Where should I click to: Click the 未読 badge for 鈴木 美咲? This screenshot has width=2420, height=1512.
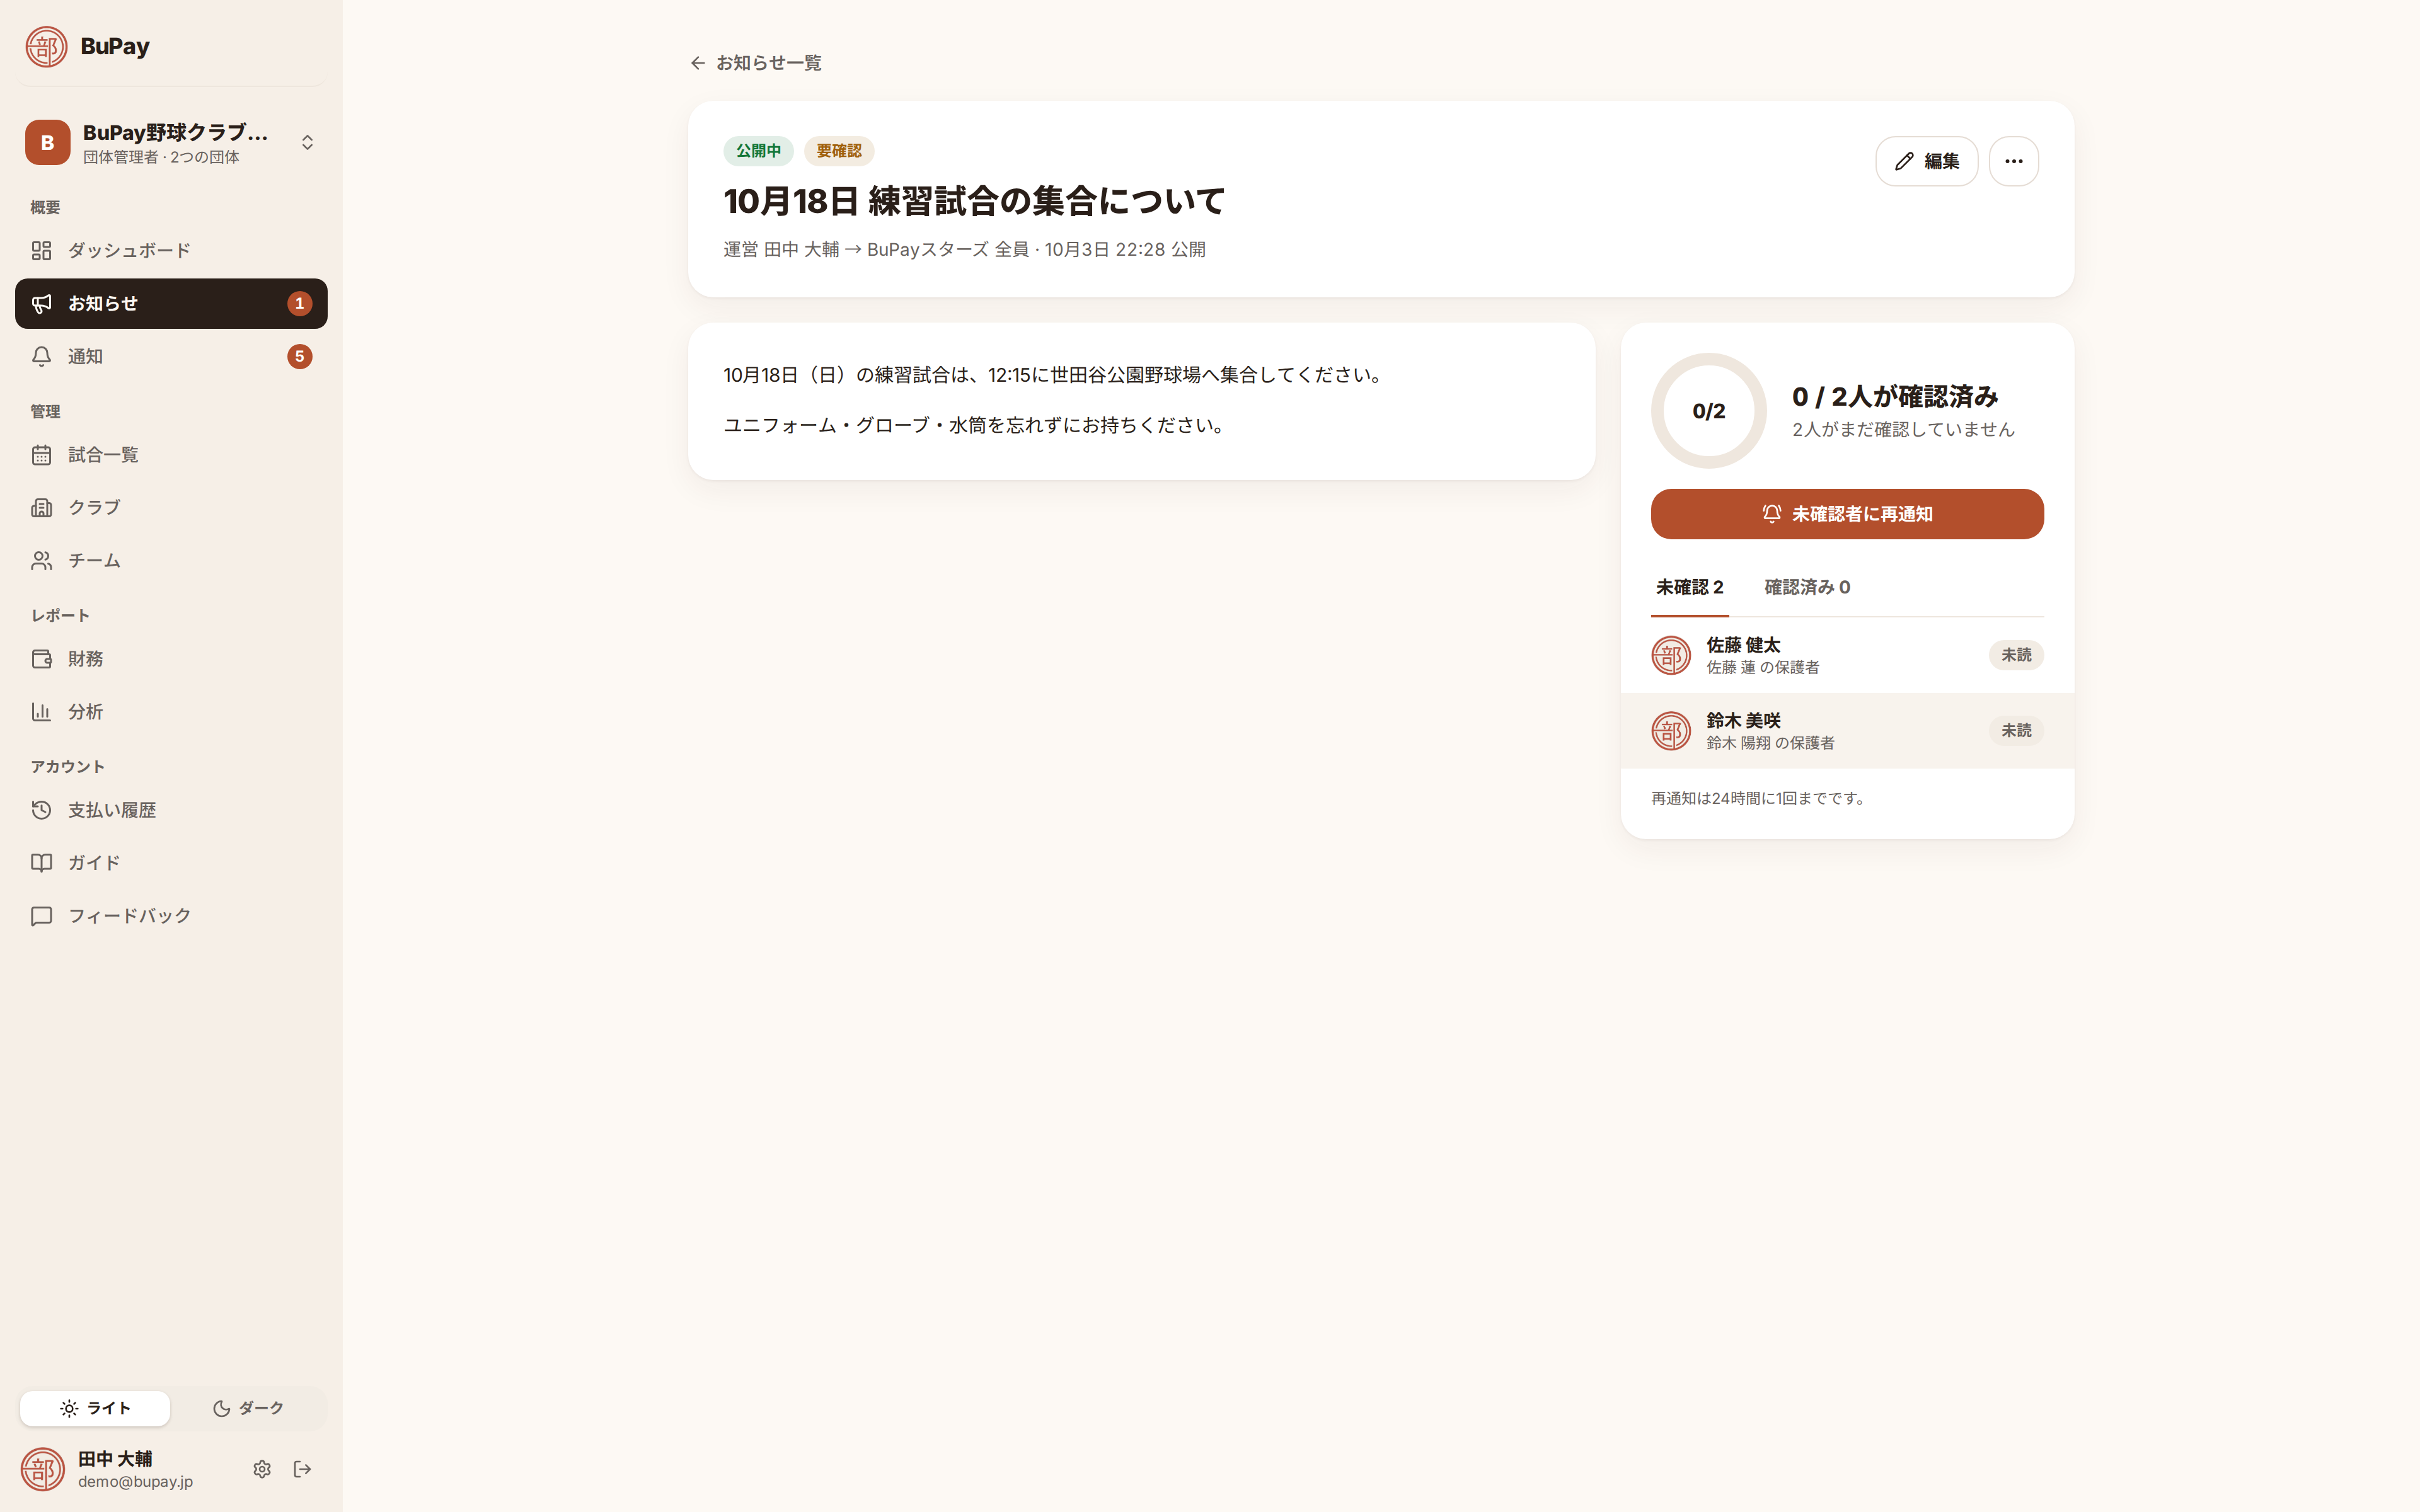tap(2016, 731)
